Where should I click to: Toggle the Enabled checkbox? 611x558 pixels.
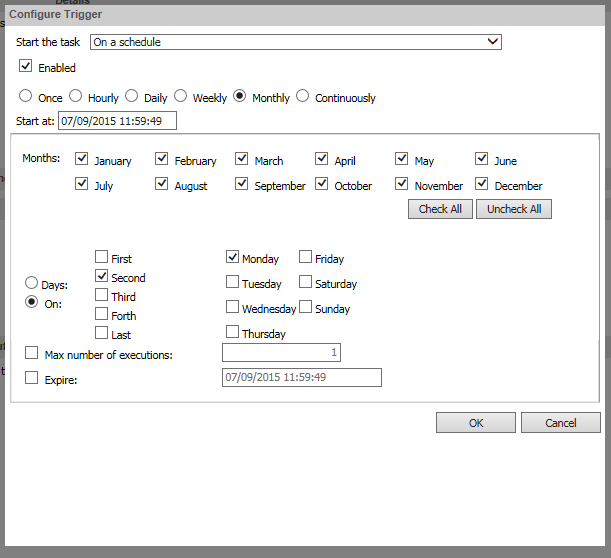(25, 65)
